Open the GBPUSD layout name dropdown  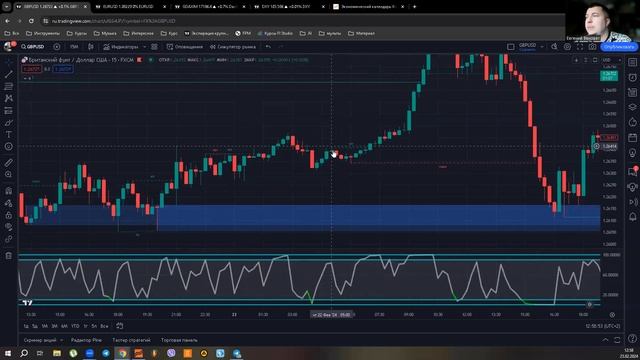coord(531,47)
